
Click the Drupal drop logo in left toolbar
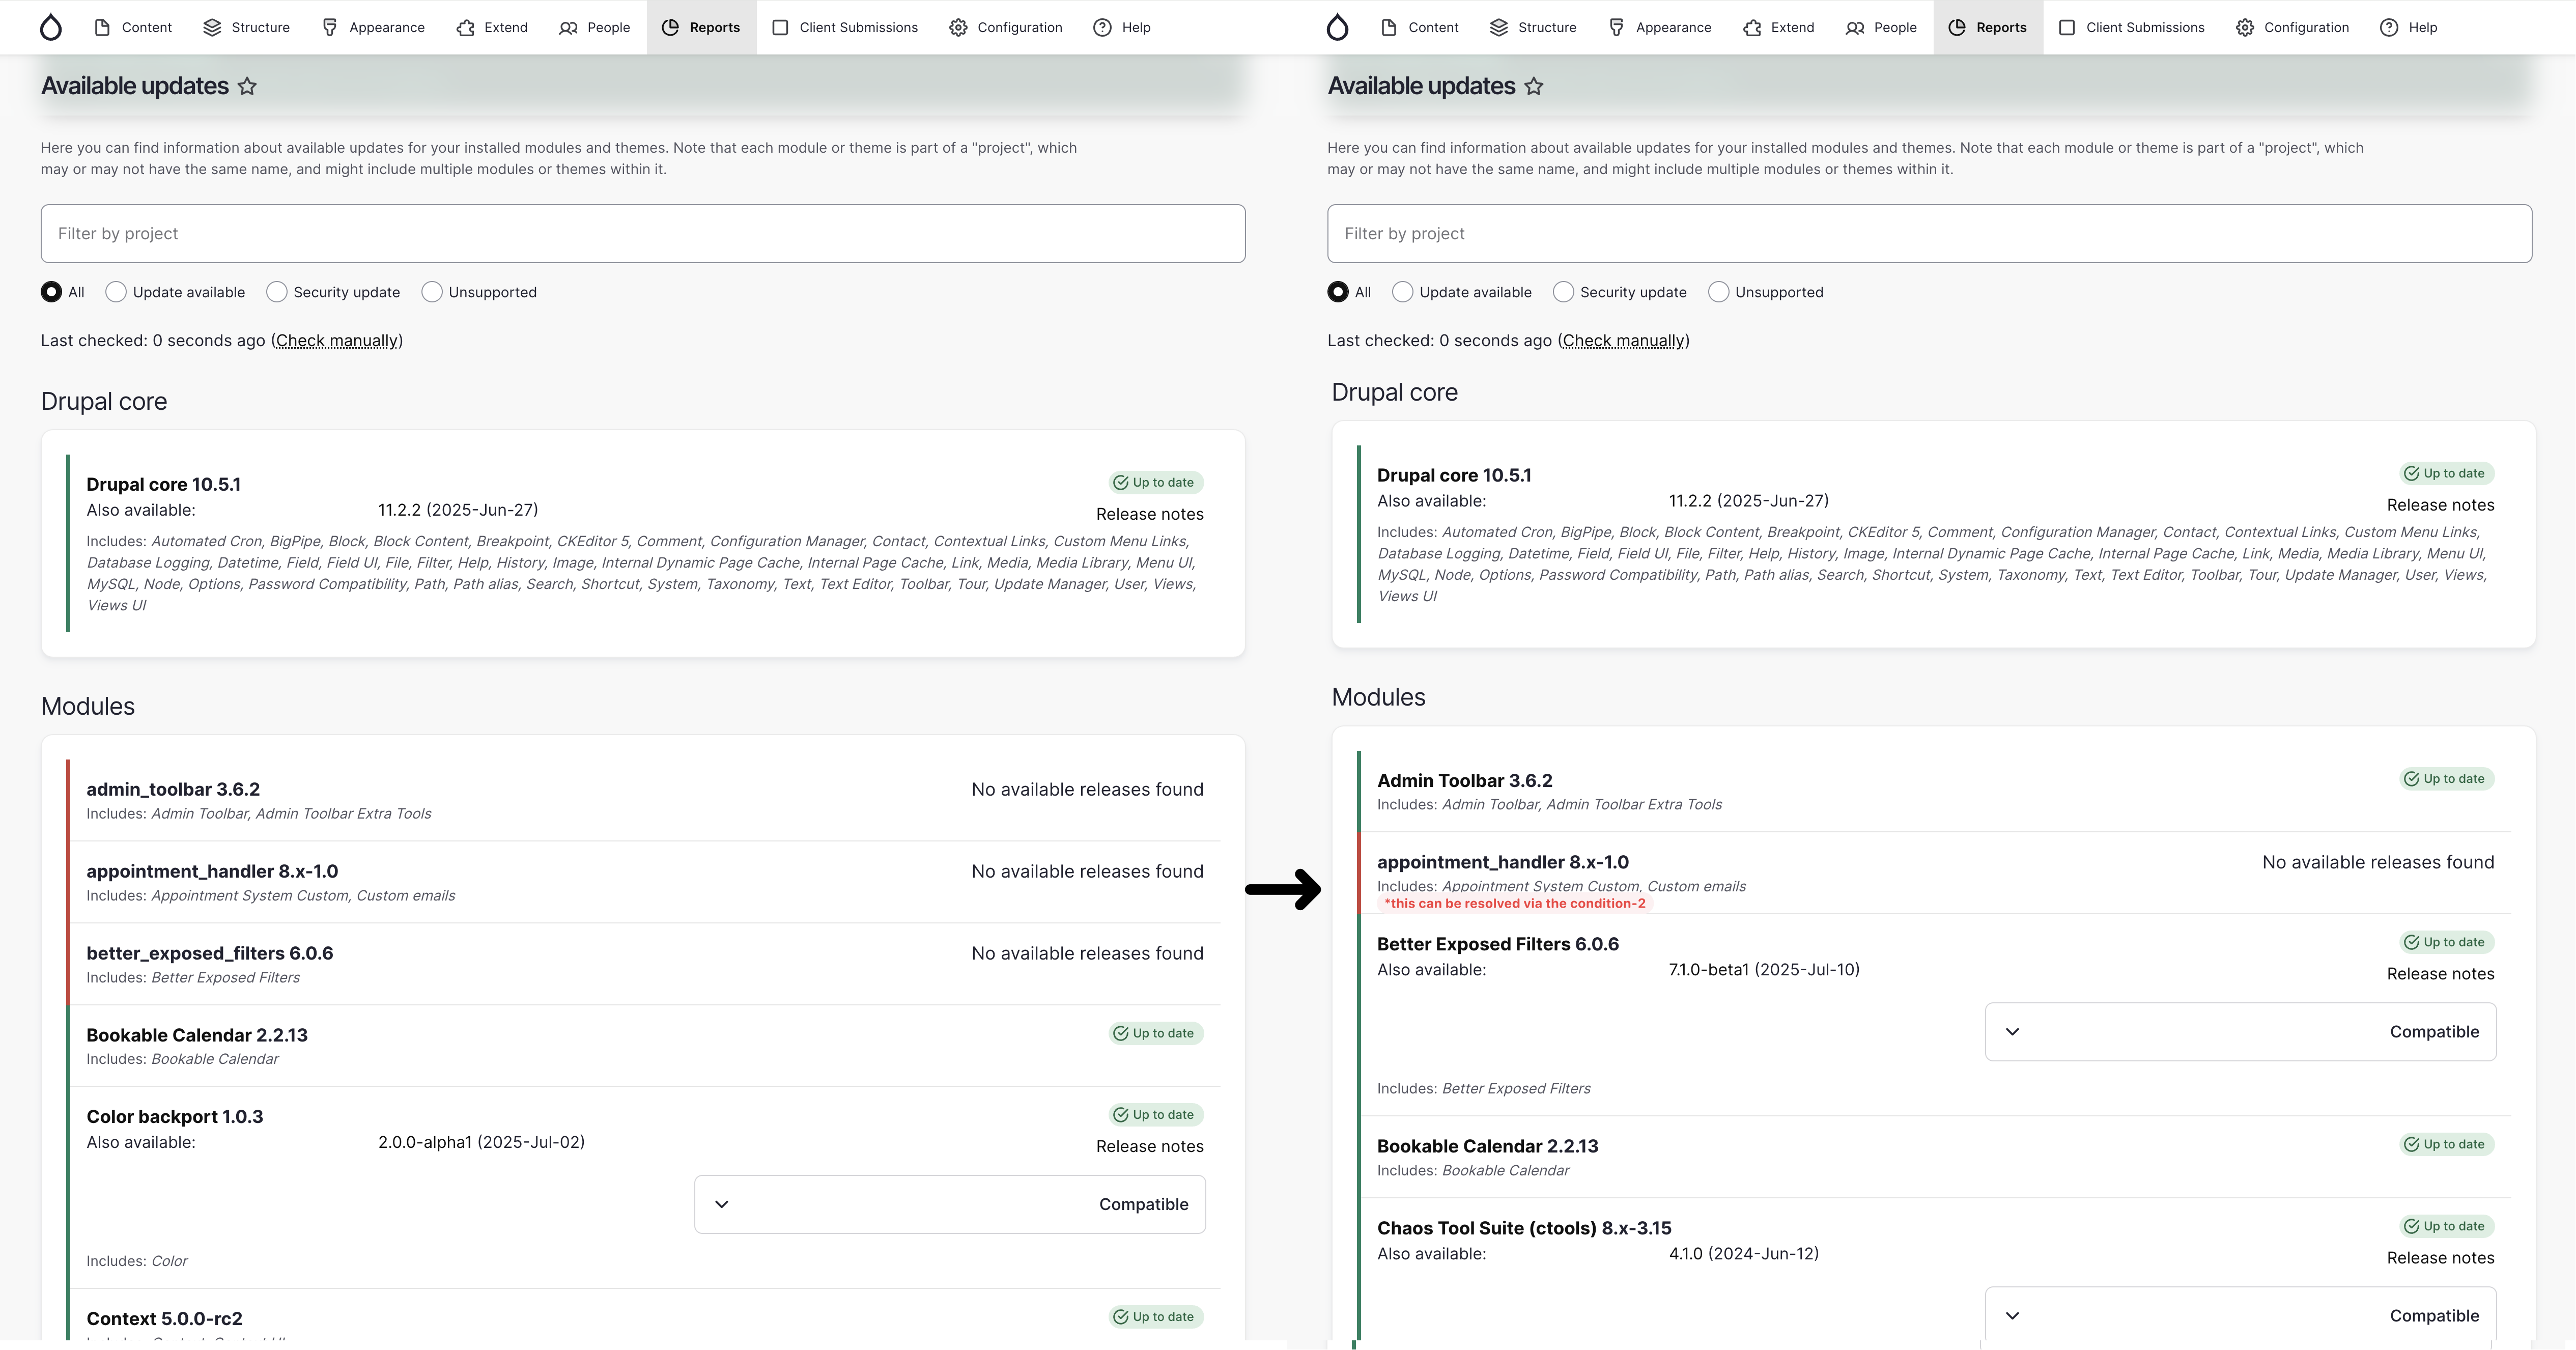pyautogui.click(x=51, y=27)
